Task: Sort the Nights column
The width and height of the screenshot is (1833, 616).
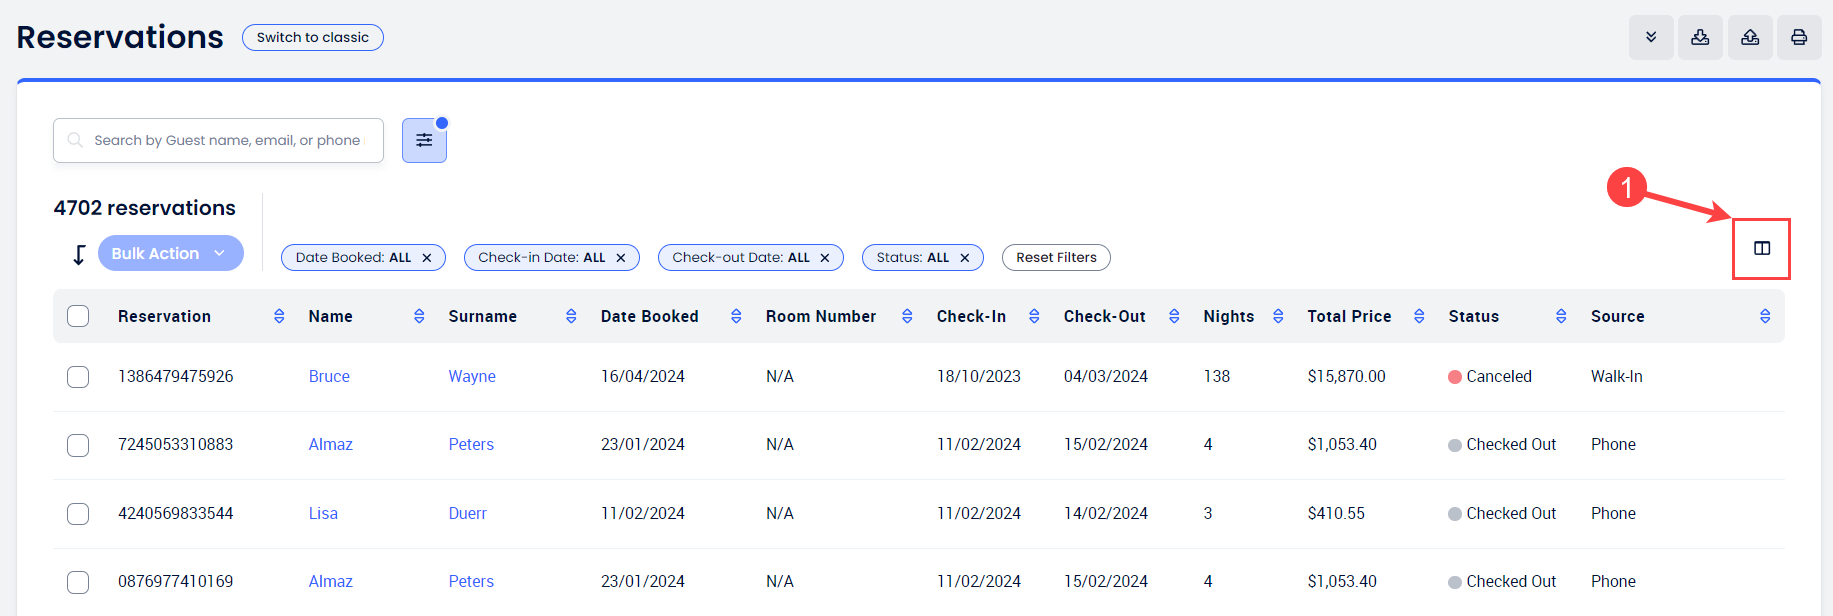Action: pyautogui.click(x=1278, y=317)
